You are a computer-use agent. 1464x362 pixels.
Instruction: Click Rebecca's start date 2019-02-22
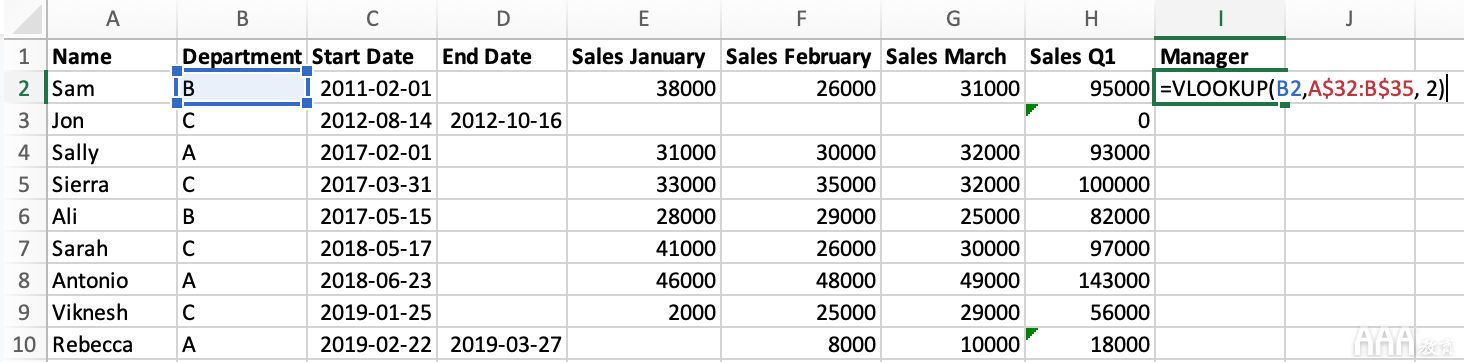tap(373, 344)
